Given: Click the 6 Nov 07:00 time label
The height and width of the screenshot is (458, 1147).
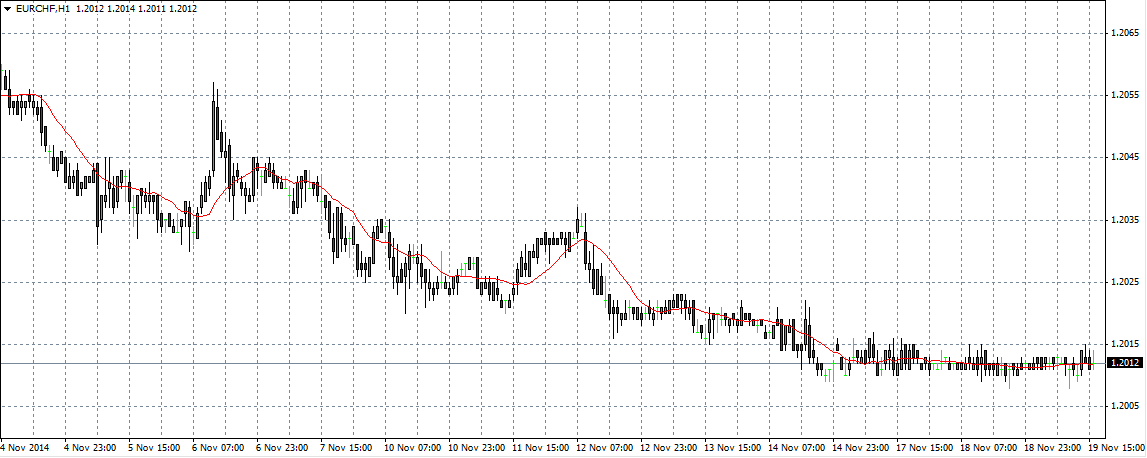Looking at the screenshot, I should (217, 447).
